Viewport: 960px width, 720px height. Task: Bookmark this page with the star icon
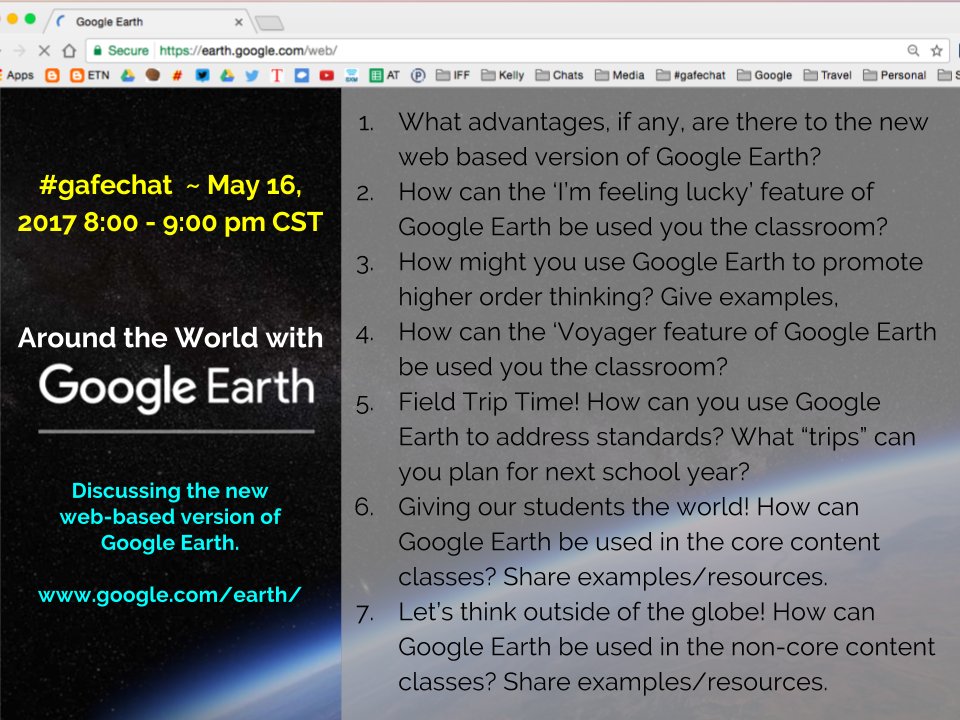pyautogui.click(x=937, y=51)
